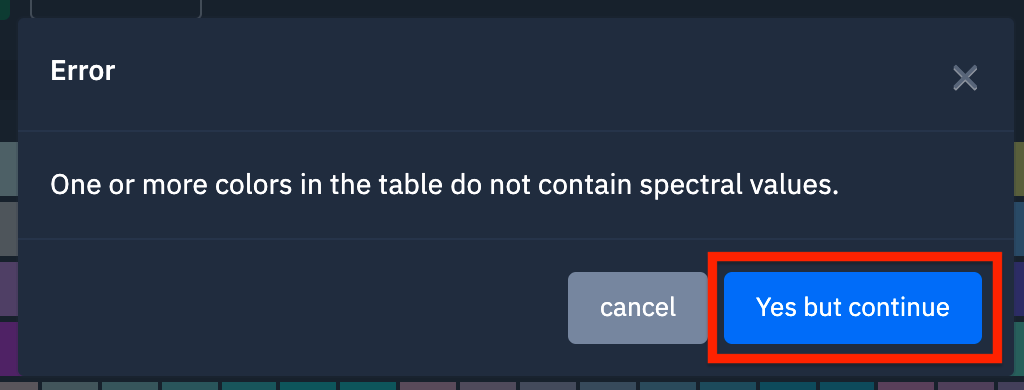Select the slate swatch directly beneath the cancel button
This screenshot has width=1024, height=390.
point(608,386)
